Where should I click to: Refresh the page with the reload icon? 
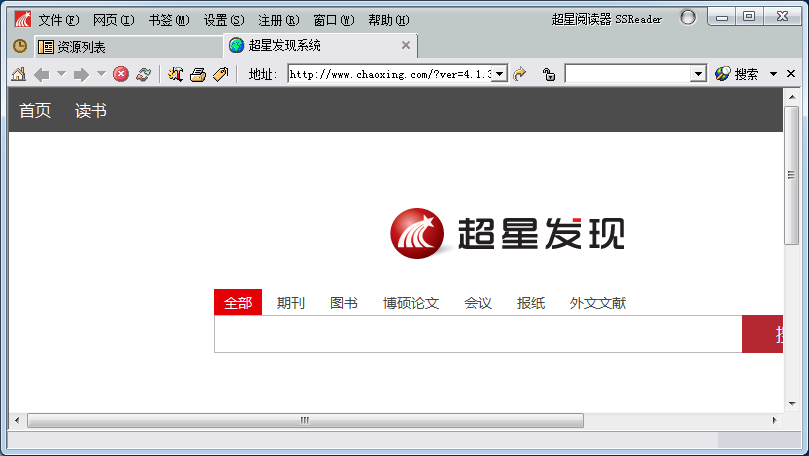pos(143,74)
